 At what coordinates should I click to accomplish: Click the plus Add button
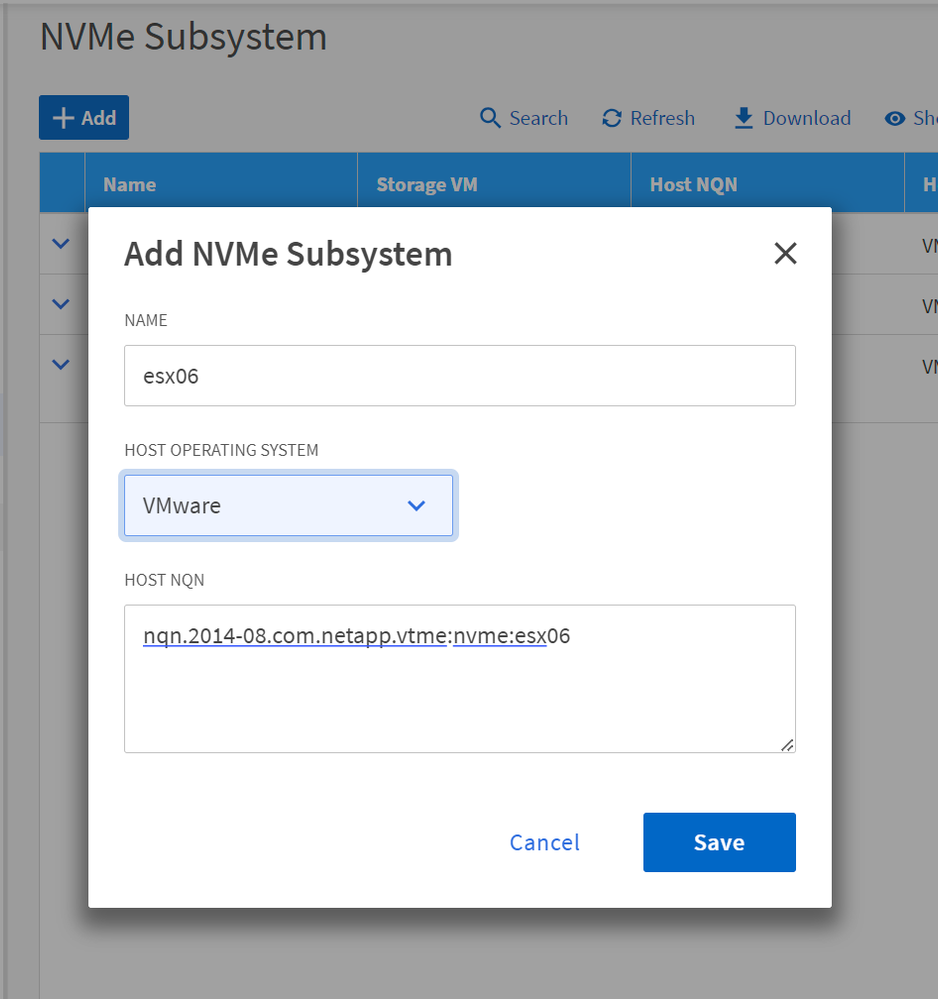point(84,118)
